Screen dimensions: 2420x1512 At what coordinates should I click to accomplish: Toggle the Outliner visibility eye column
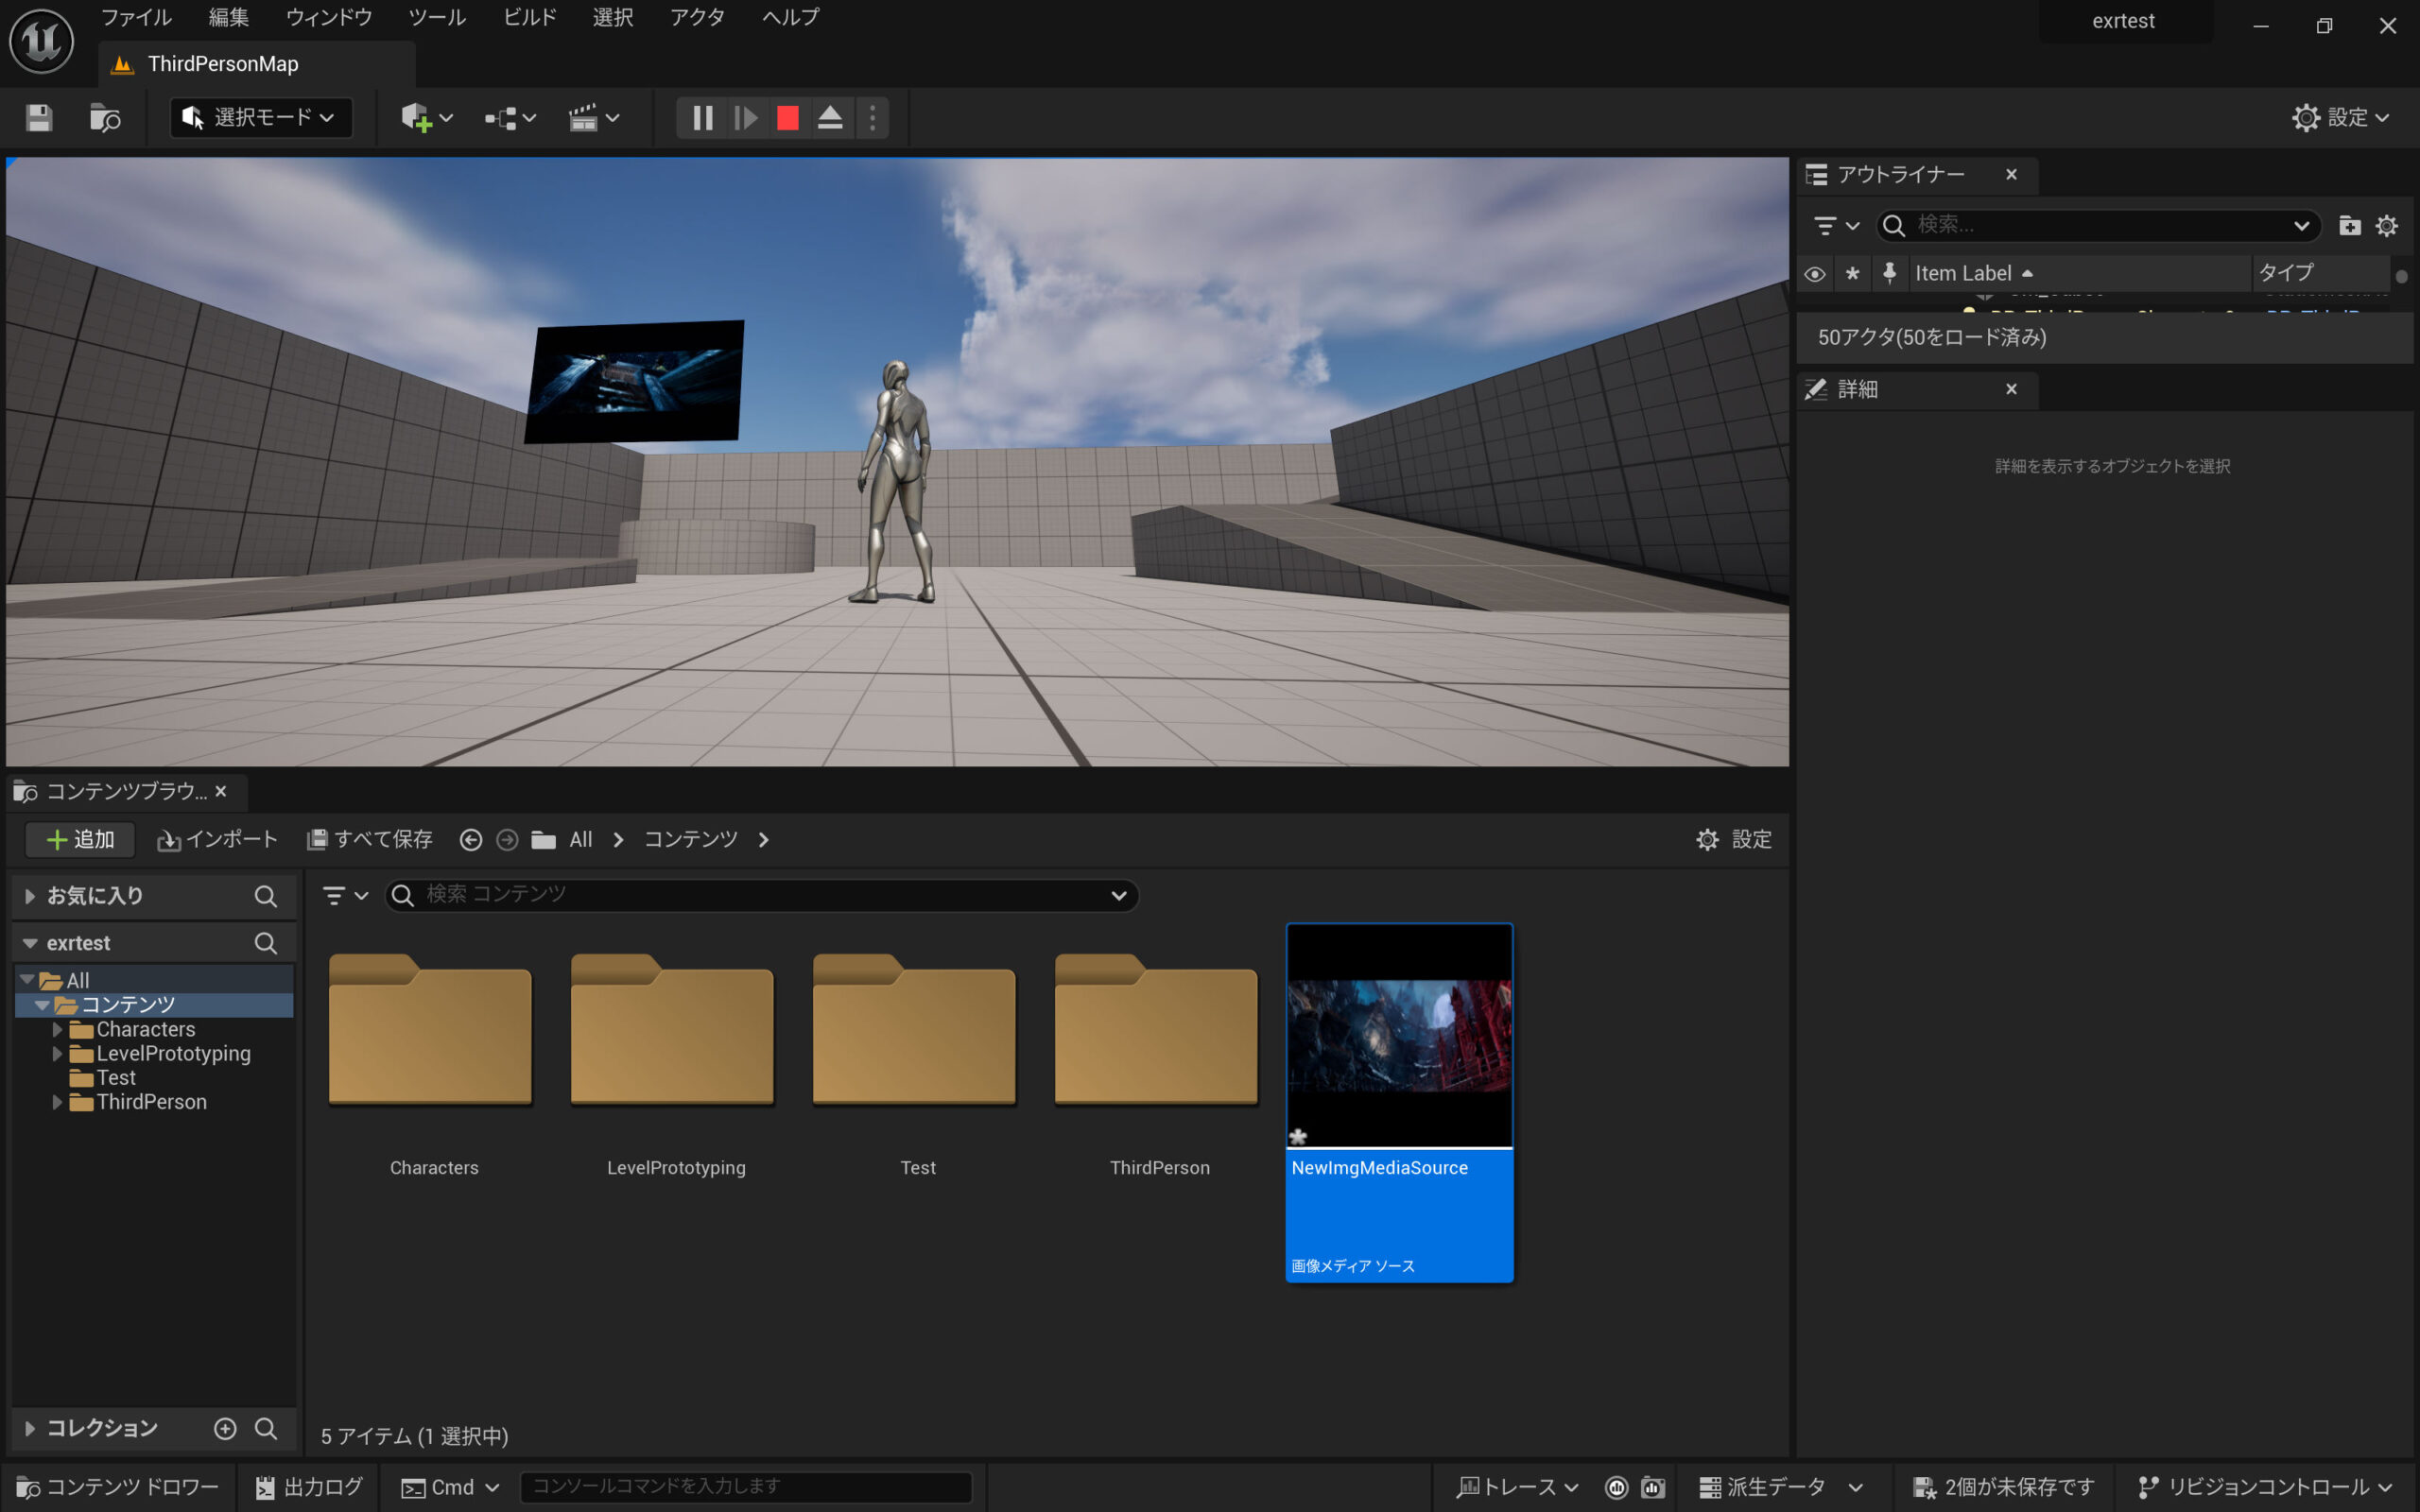(1815, 273)
